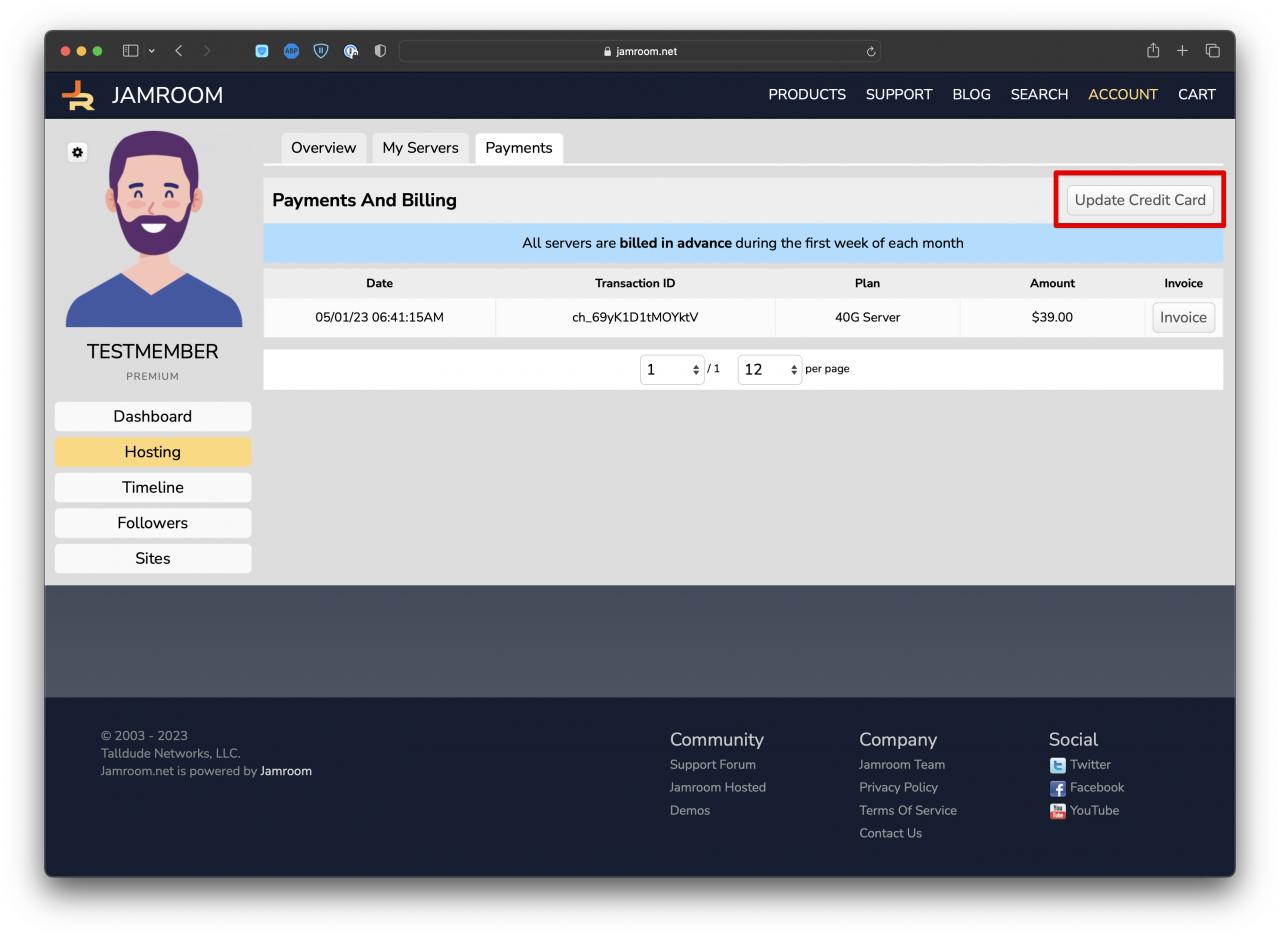Click the AdBlock Plus extension icon

point(291,51)
